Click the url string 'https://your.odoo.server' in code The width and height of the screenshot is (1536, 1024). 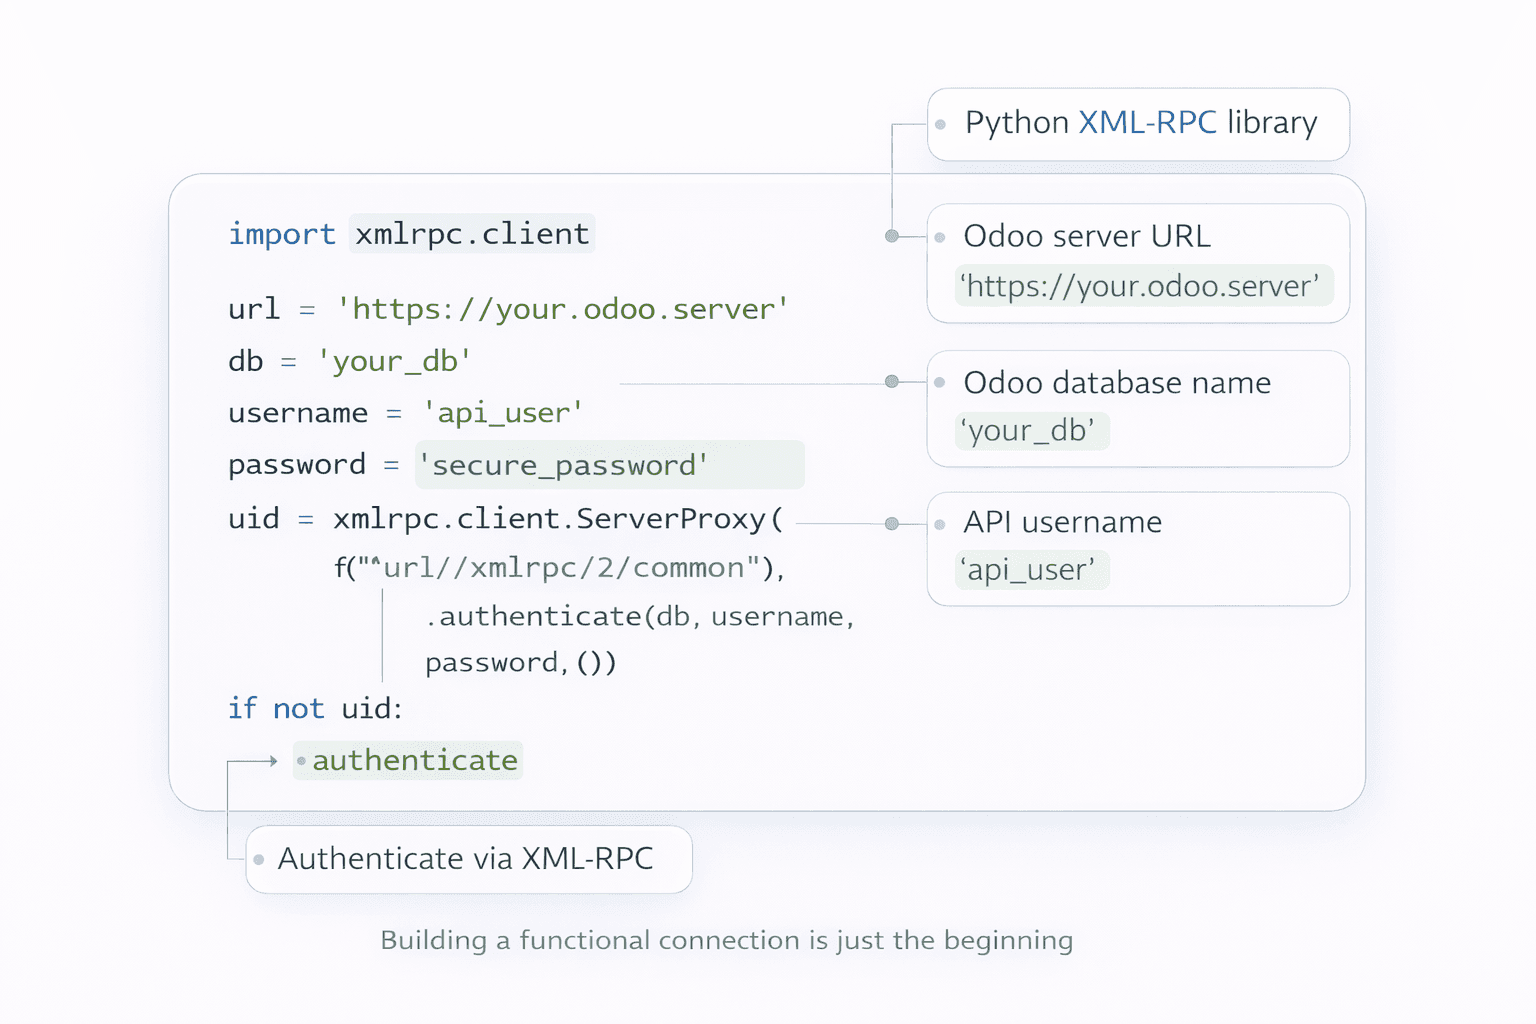click(x=564, y=309)
